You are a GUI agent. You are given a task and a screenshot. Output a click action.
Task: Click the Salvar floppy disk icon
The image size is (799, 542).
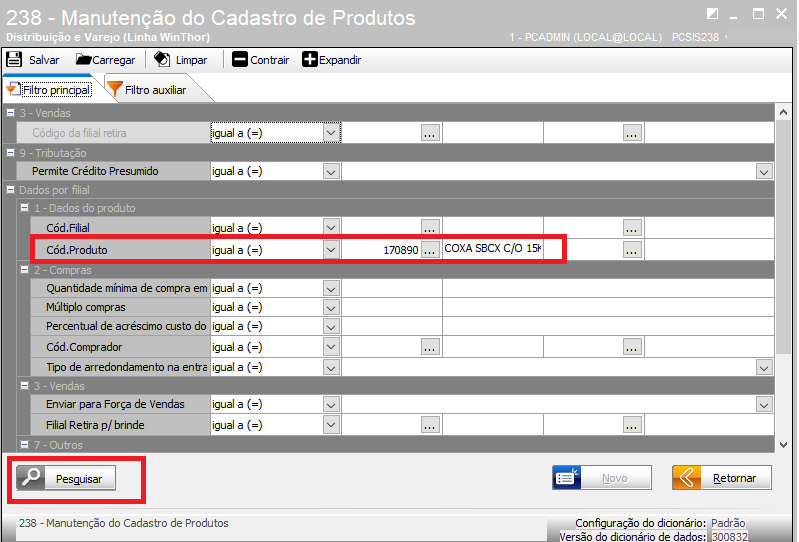click(x=14, y=60)
